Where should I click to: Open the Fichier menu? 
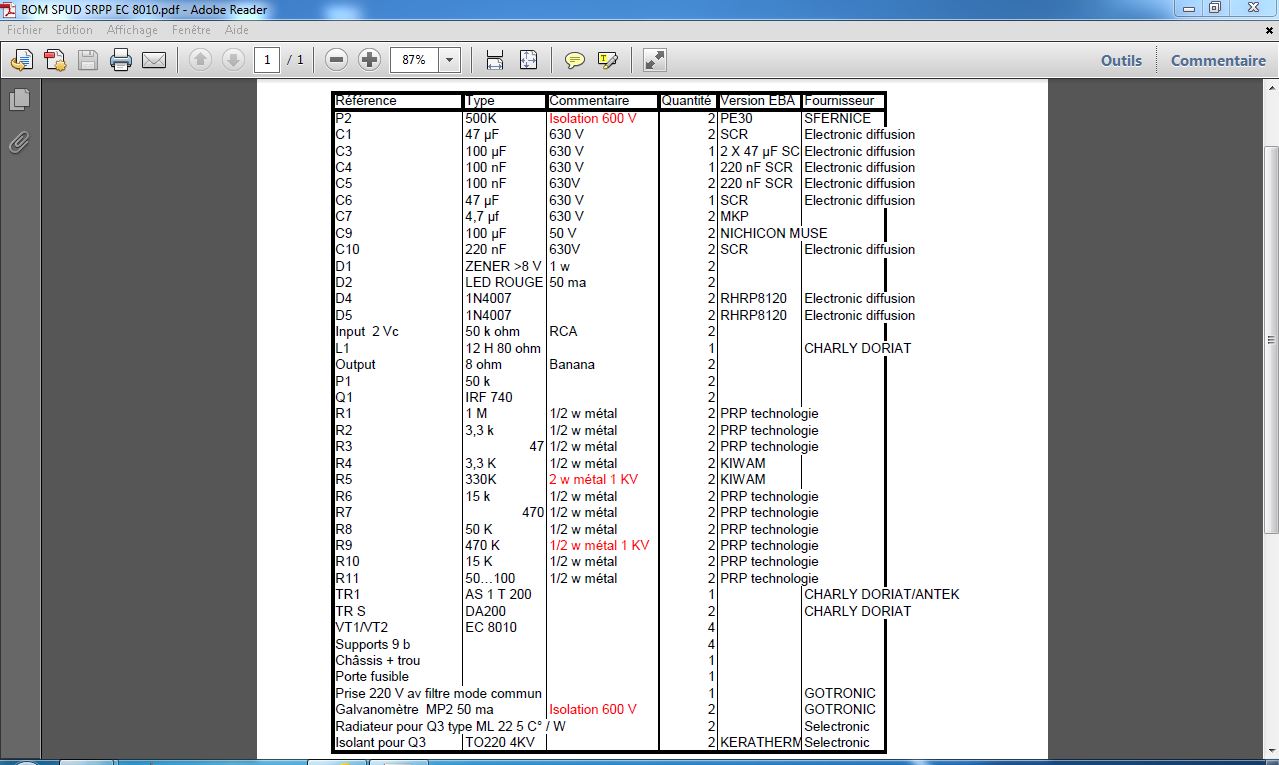click(25, 30)
